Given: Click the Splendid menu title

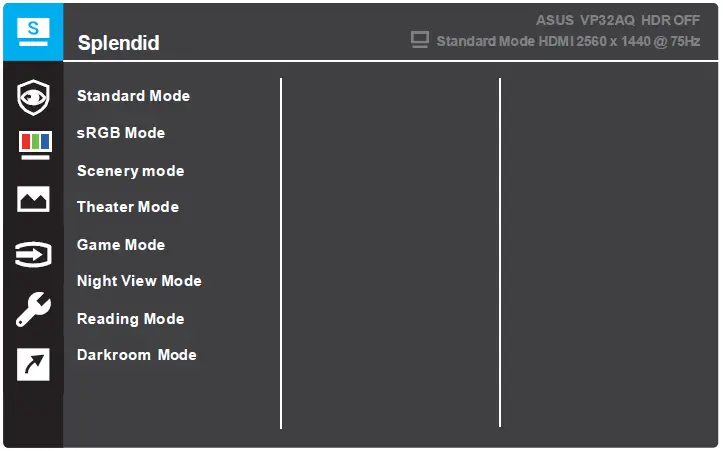Looking at the screenshot, I should [118, 43].
